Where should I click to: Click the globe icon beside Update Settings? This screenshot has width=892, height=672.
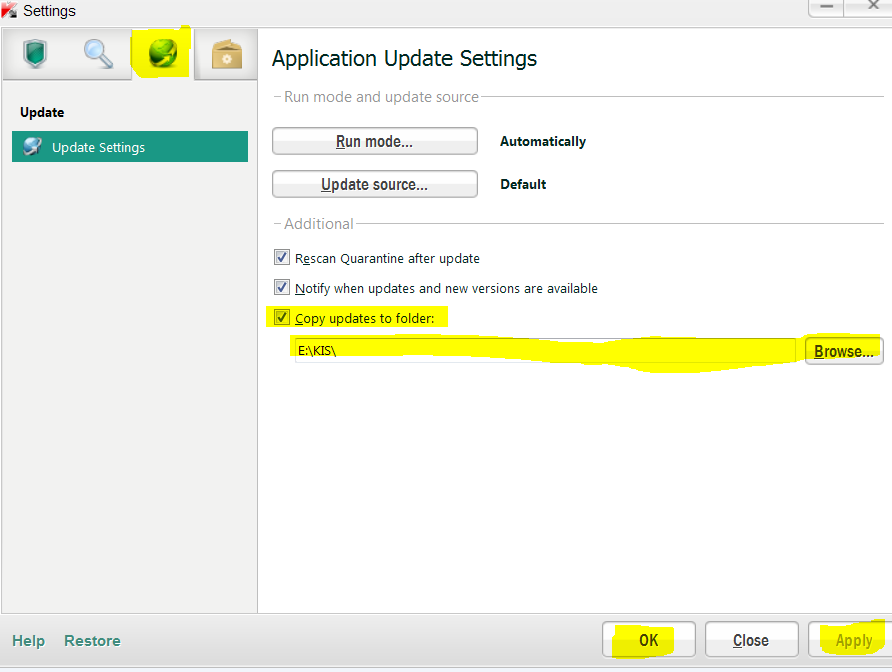(x=33, y=147)
